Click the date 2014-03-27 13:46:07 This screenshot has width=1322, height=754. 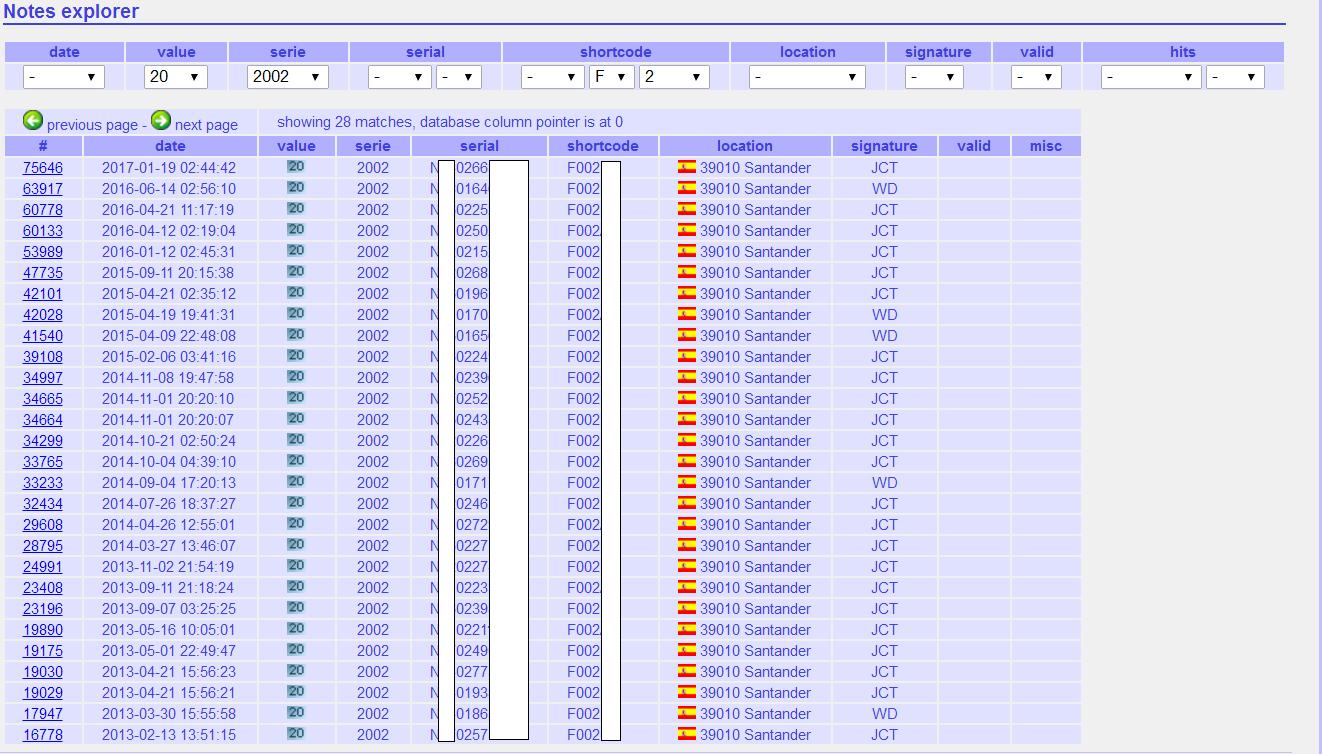[x=169, y=546]
